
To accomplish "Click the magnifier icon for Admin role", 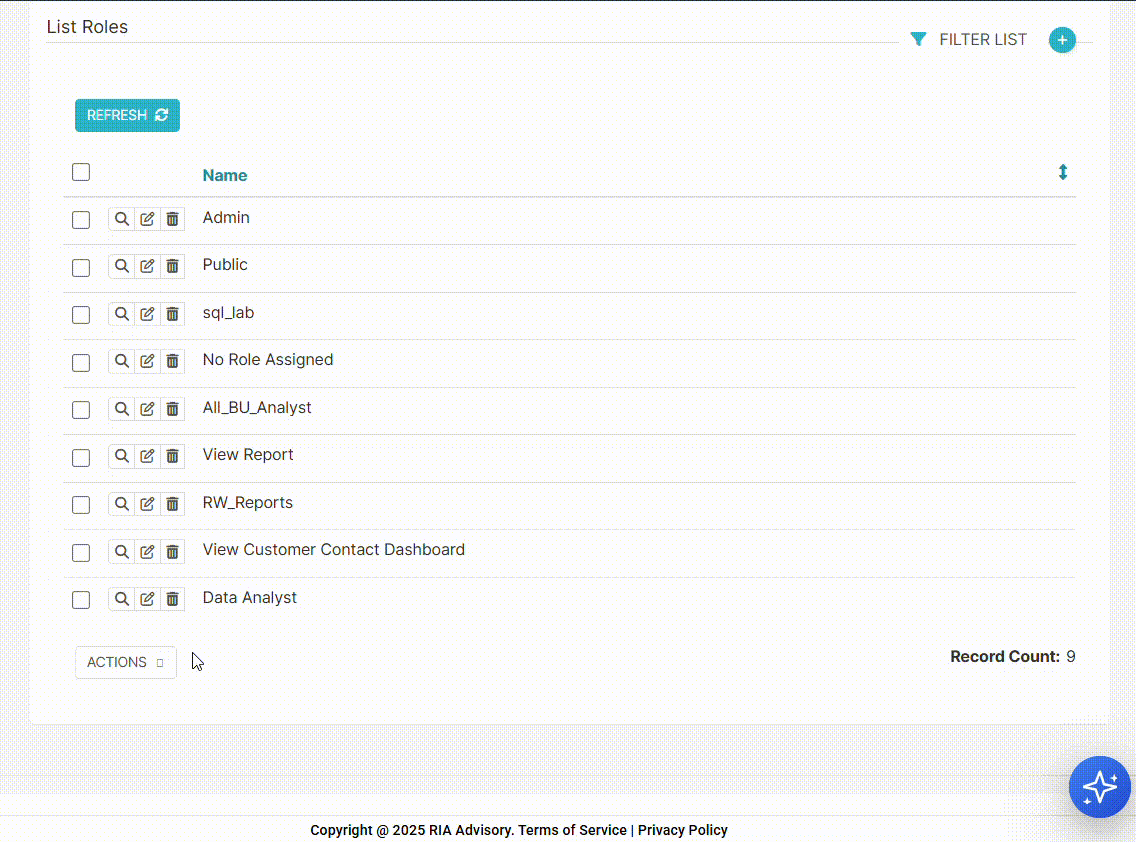I will point(121,219).
